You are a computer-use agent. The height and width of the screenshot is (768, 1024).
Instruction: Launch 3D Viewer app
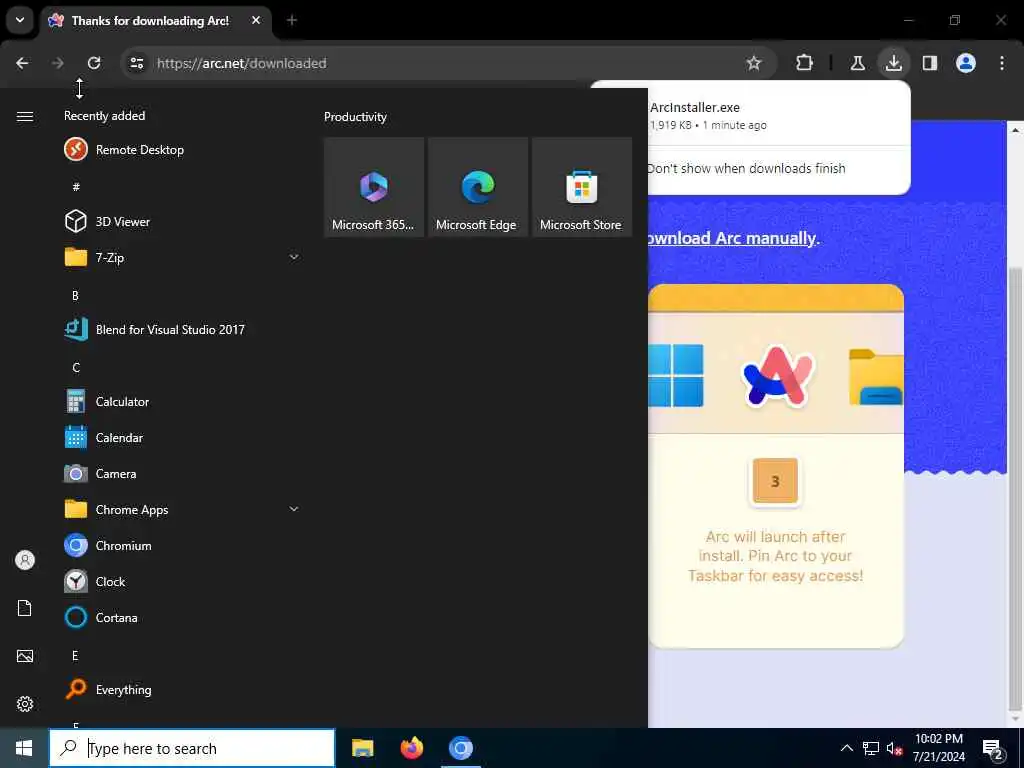[182, 221]
